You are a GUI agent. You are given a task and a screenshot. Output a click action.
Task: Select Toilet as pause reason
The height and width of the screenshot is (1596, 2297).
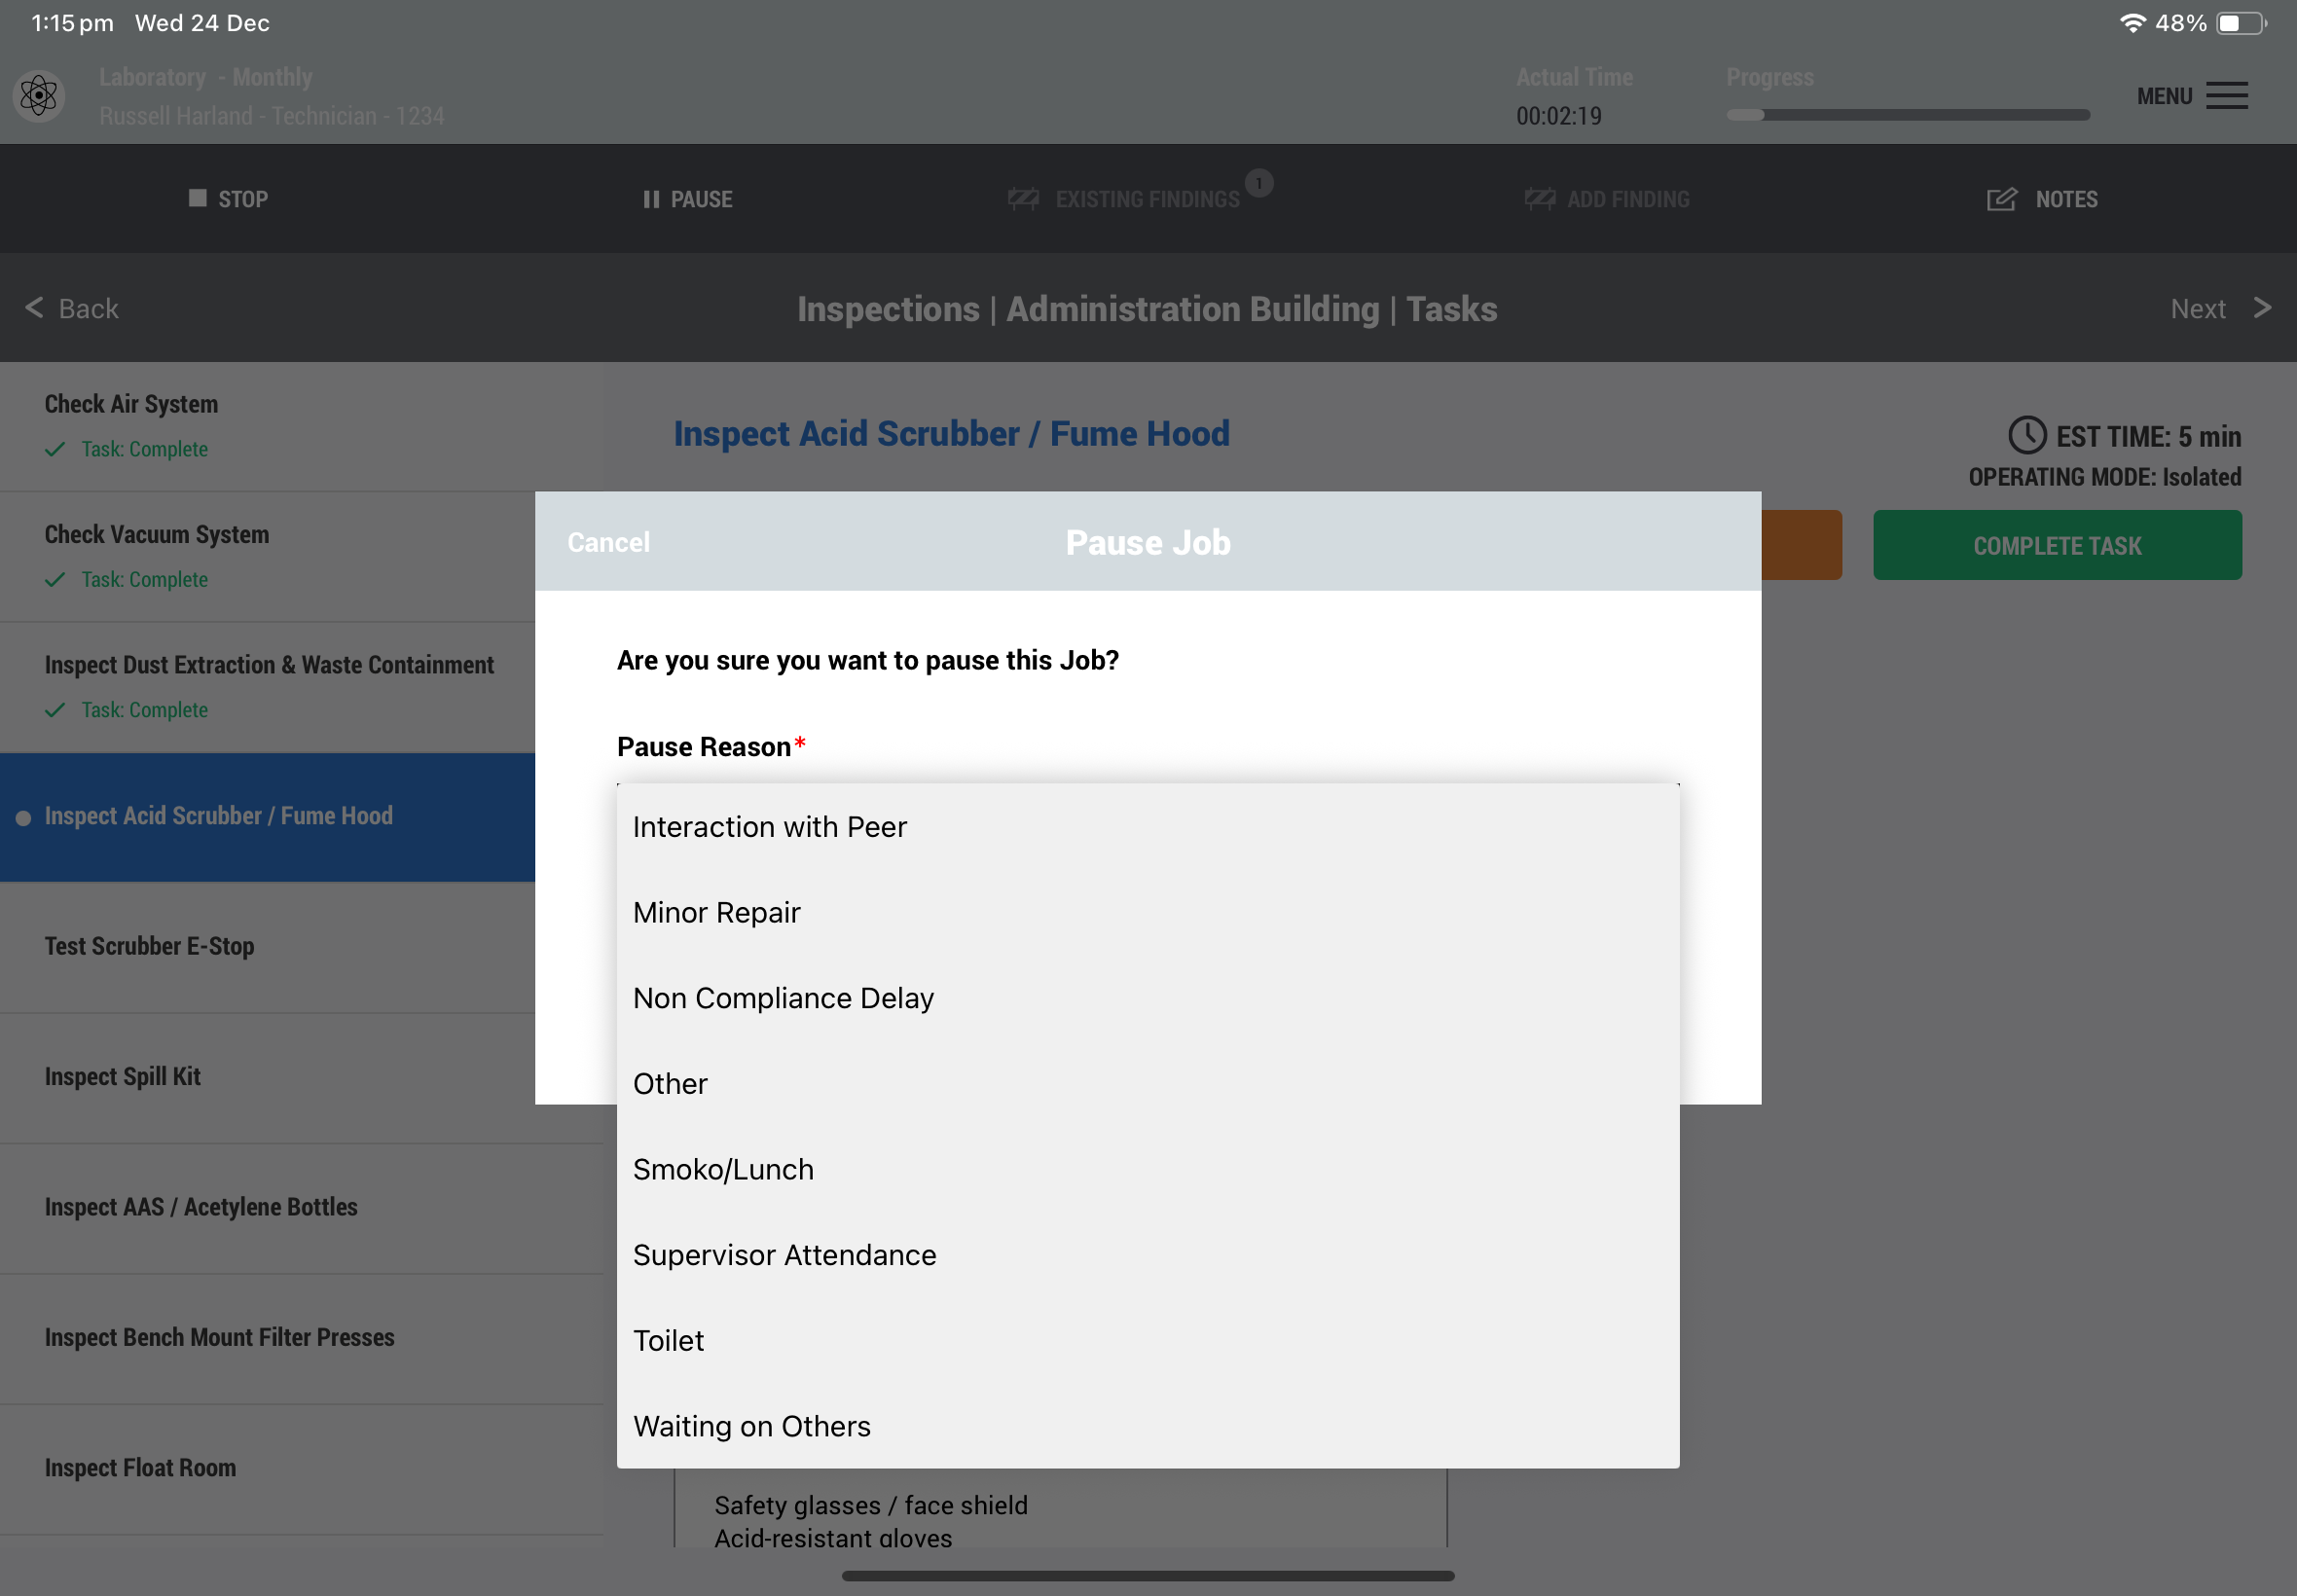point(668,1340)
